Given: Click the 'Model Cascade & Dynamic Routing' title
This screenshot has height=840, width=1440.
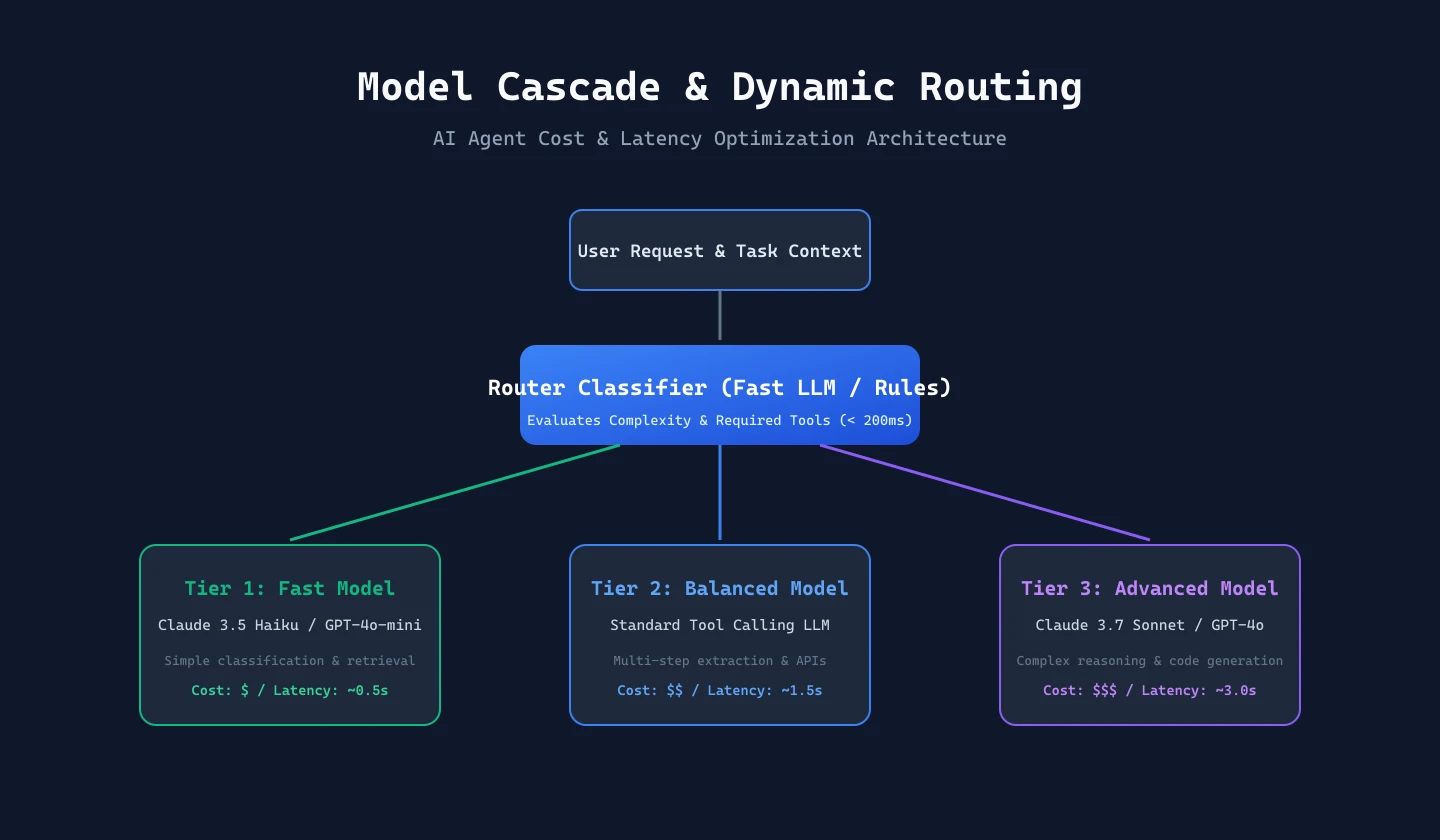Looking at the screenshot, I should pos(720,87).
